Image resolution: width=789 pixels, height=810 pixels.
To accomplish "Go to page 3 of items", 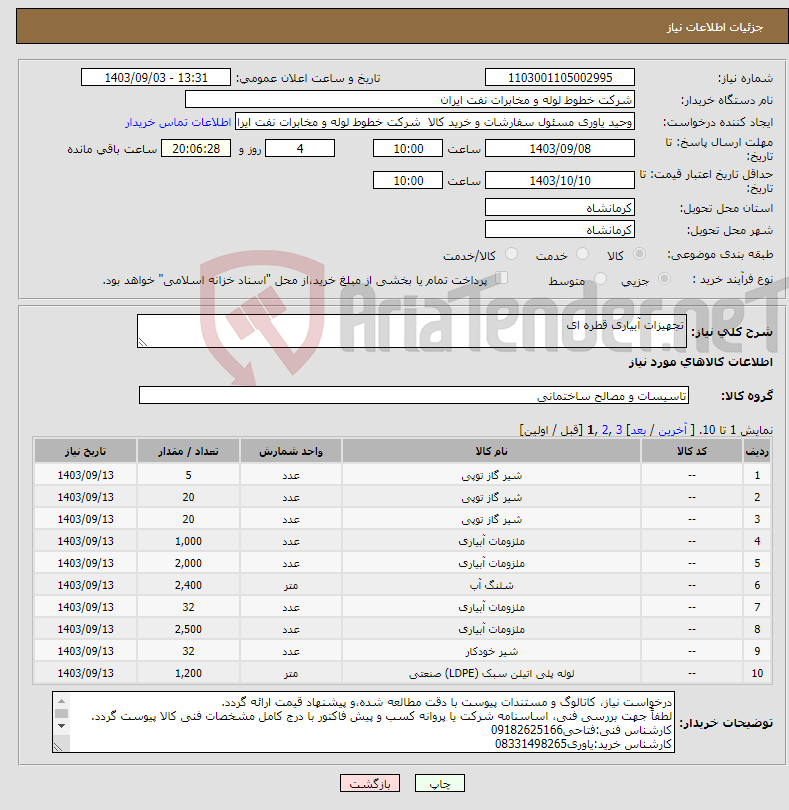I will tap(618, 430).
